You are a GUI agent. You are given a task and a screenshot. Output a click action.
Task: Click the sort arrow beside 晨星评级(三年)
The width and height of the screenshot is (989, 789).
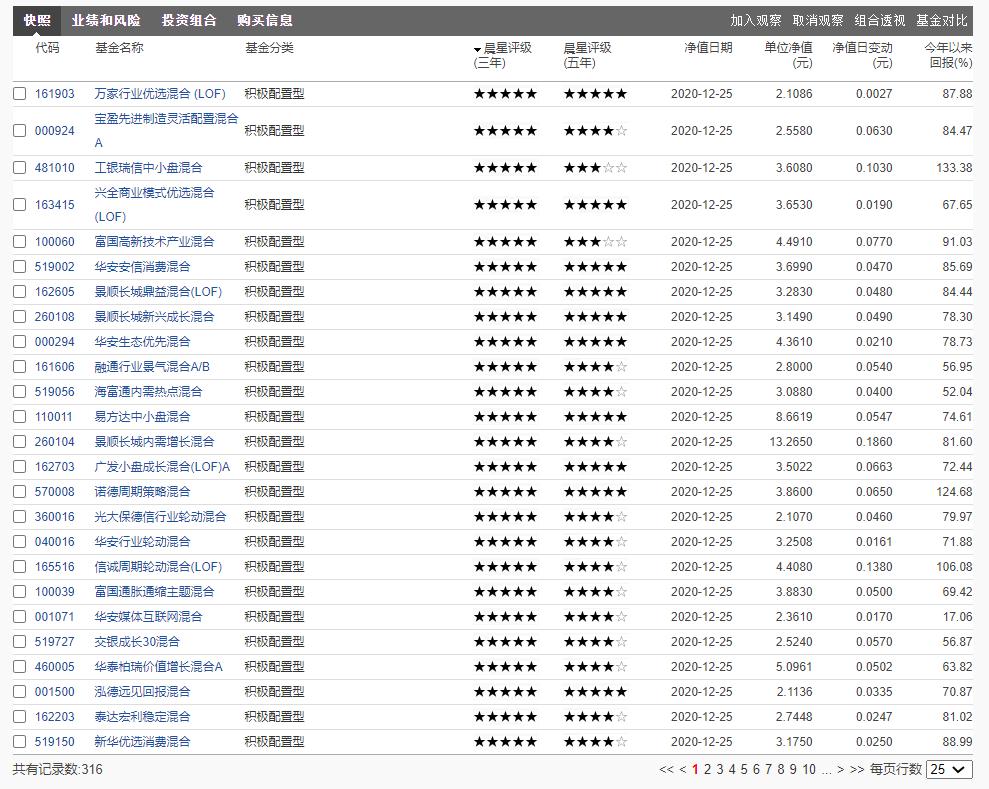point(475,47)
